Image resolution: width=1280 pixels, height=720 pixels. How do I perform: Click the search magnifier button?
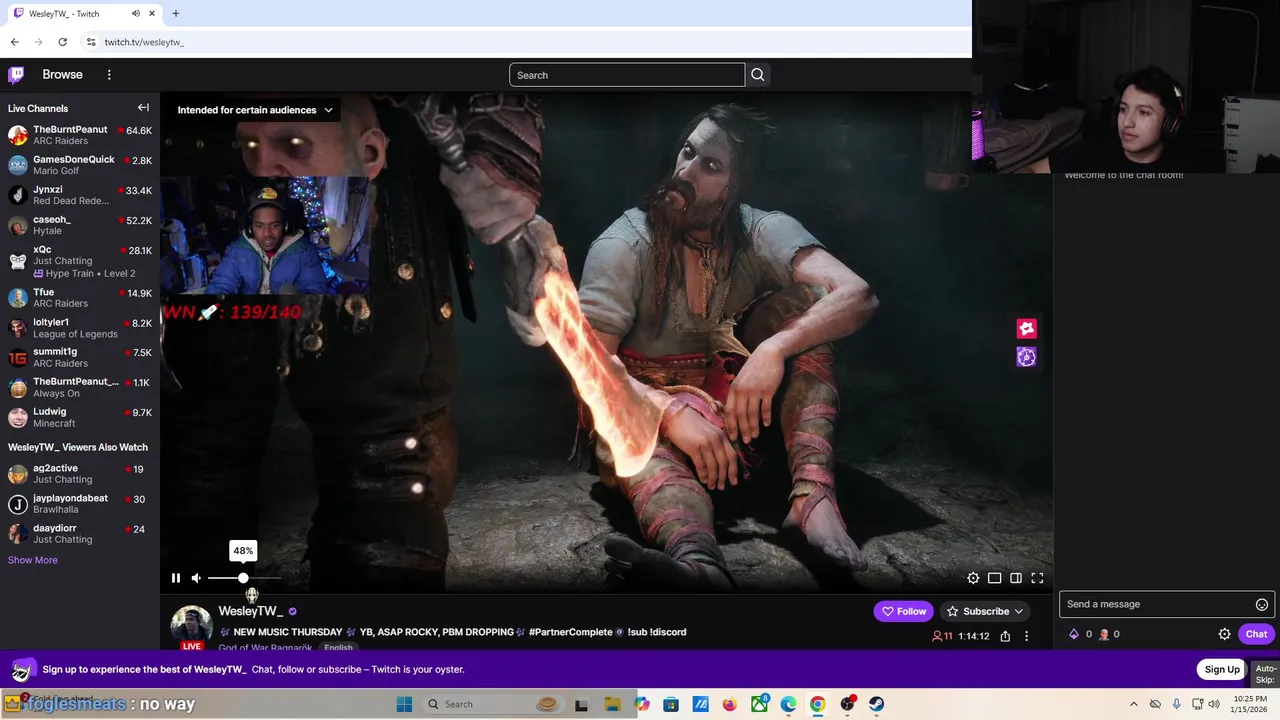[758, 75]
